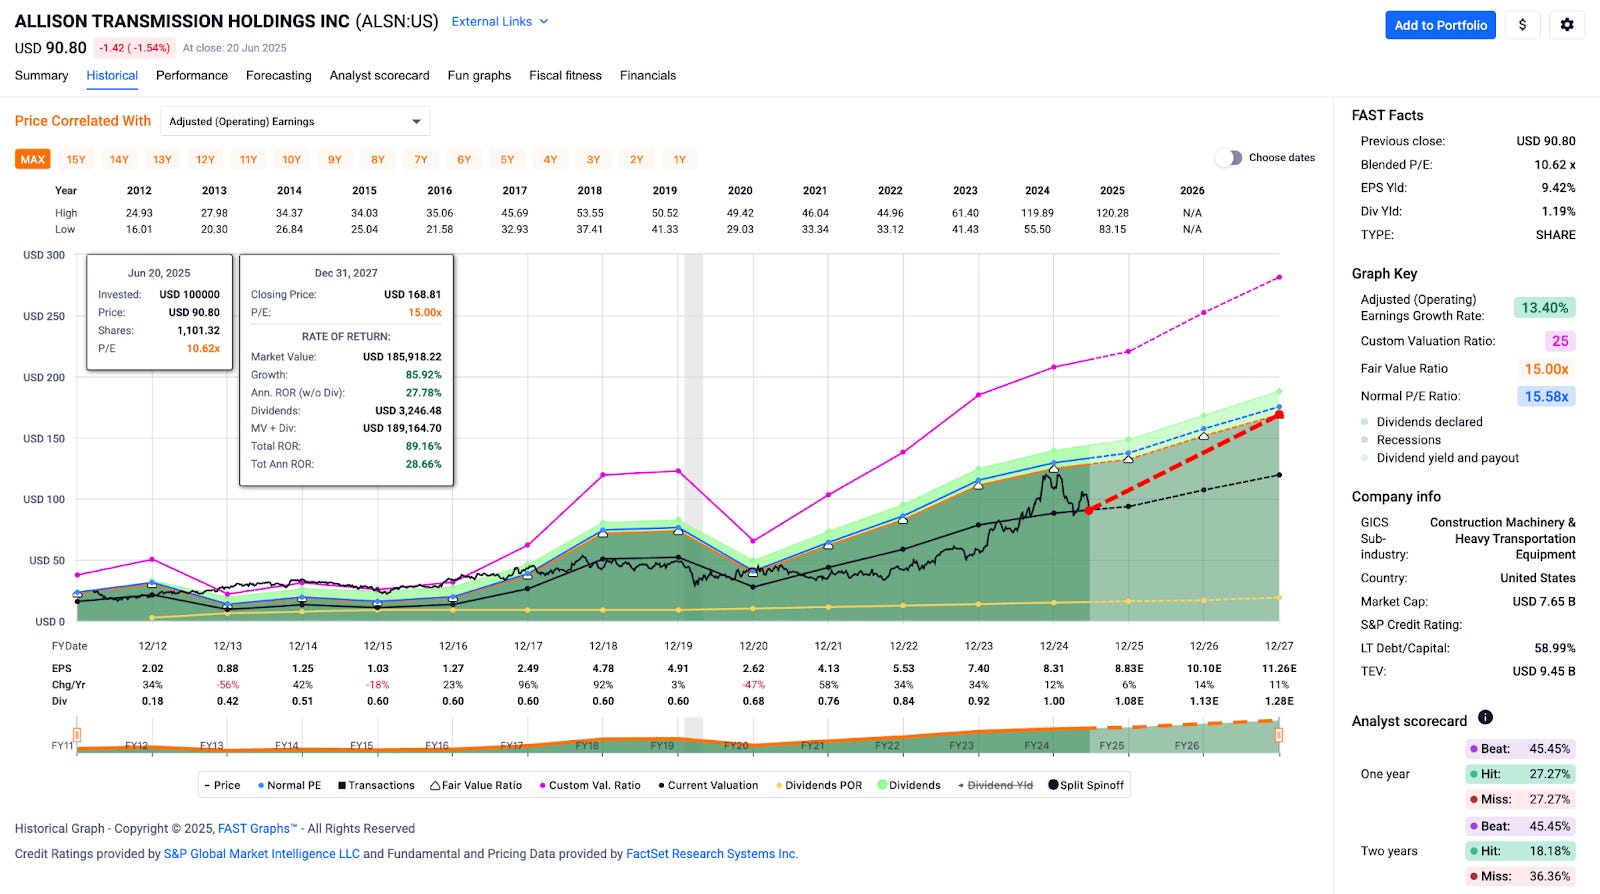Select the 14Y time range
This screenshot has width=1600, height=894.
119,159
